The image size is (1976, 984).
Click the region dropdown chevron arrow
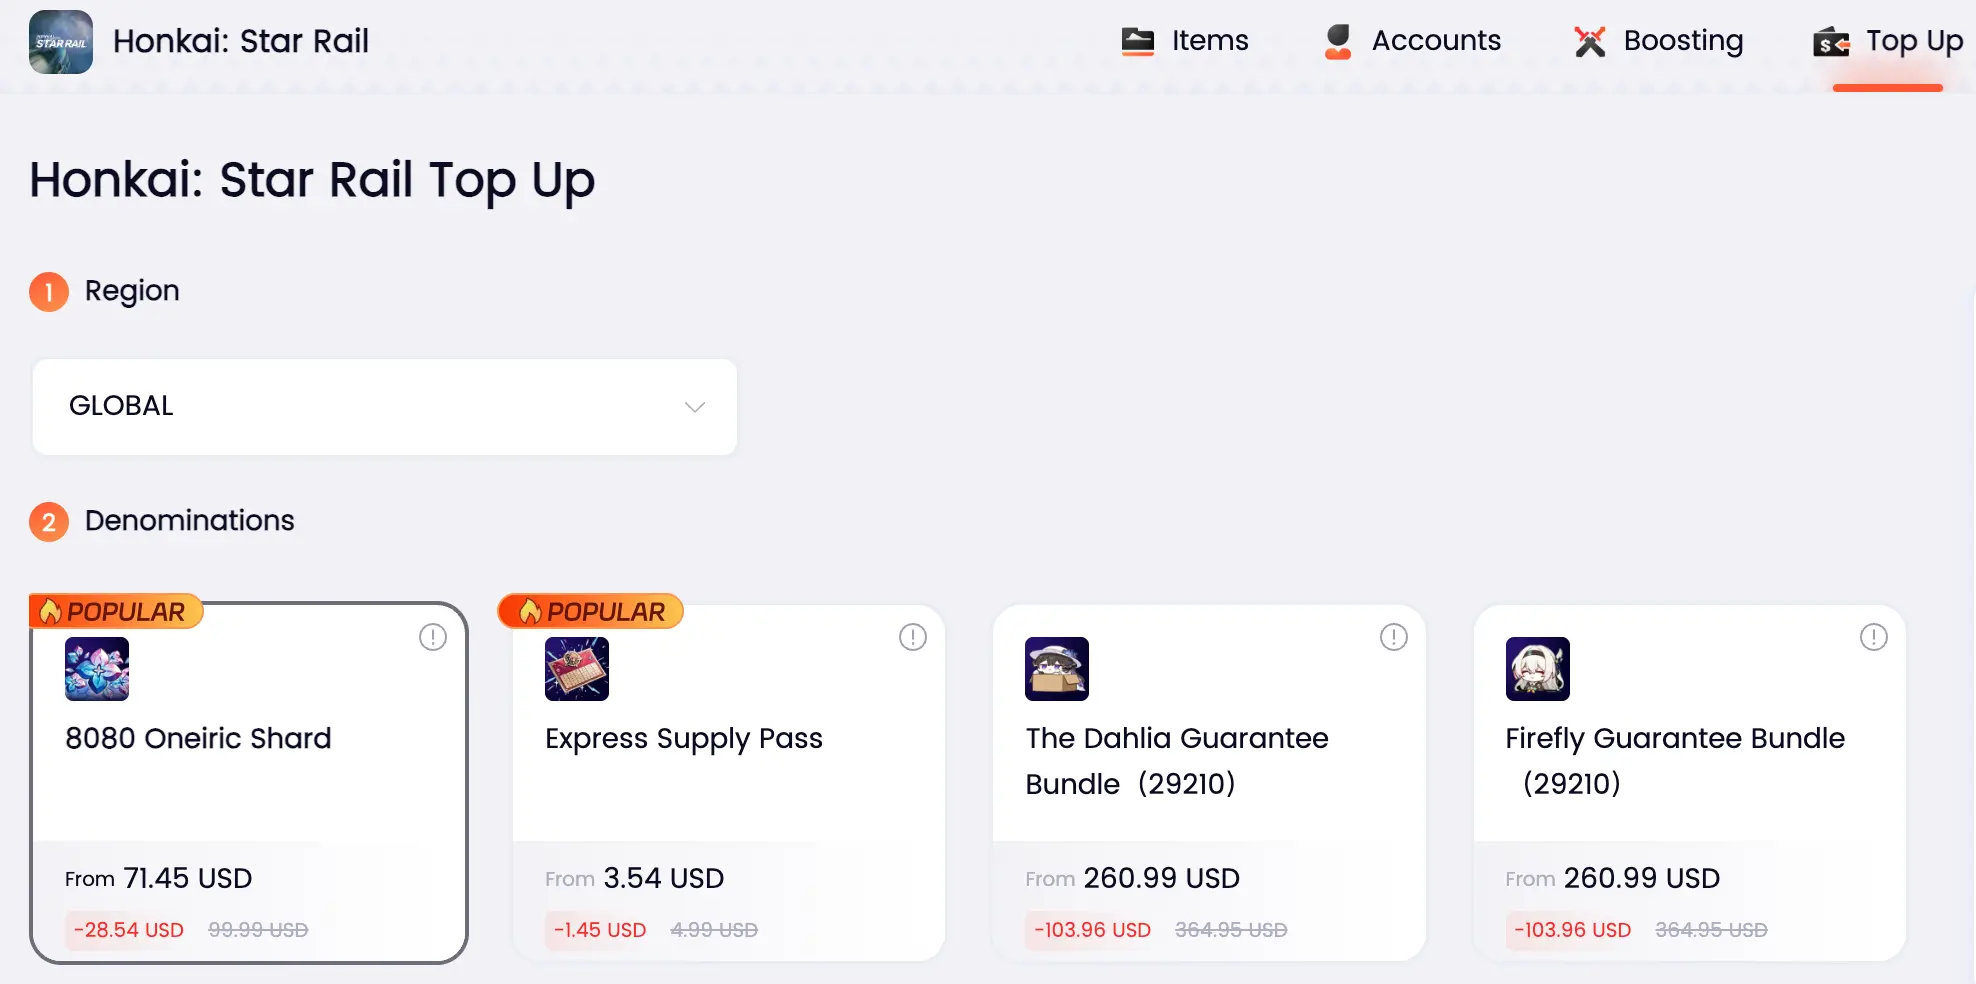[x=695, y=407]
